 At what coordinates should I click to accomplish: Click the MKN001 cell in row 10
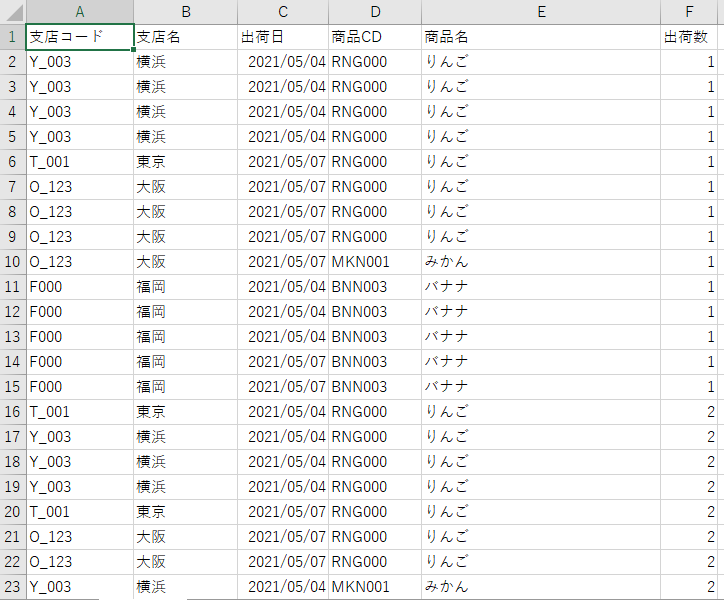[375, 262]
